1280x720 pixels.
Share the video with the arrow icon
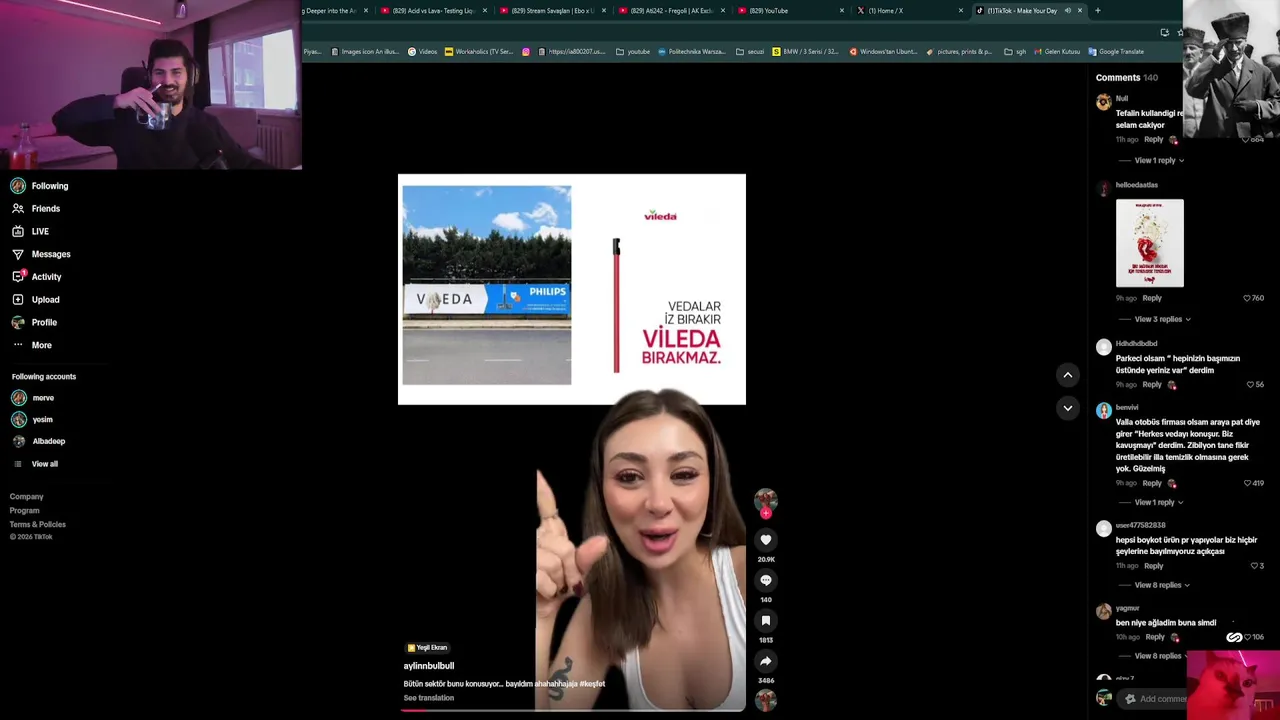tap(766, 661)
